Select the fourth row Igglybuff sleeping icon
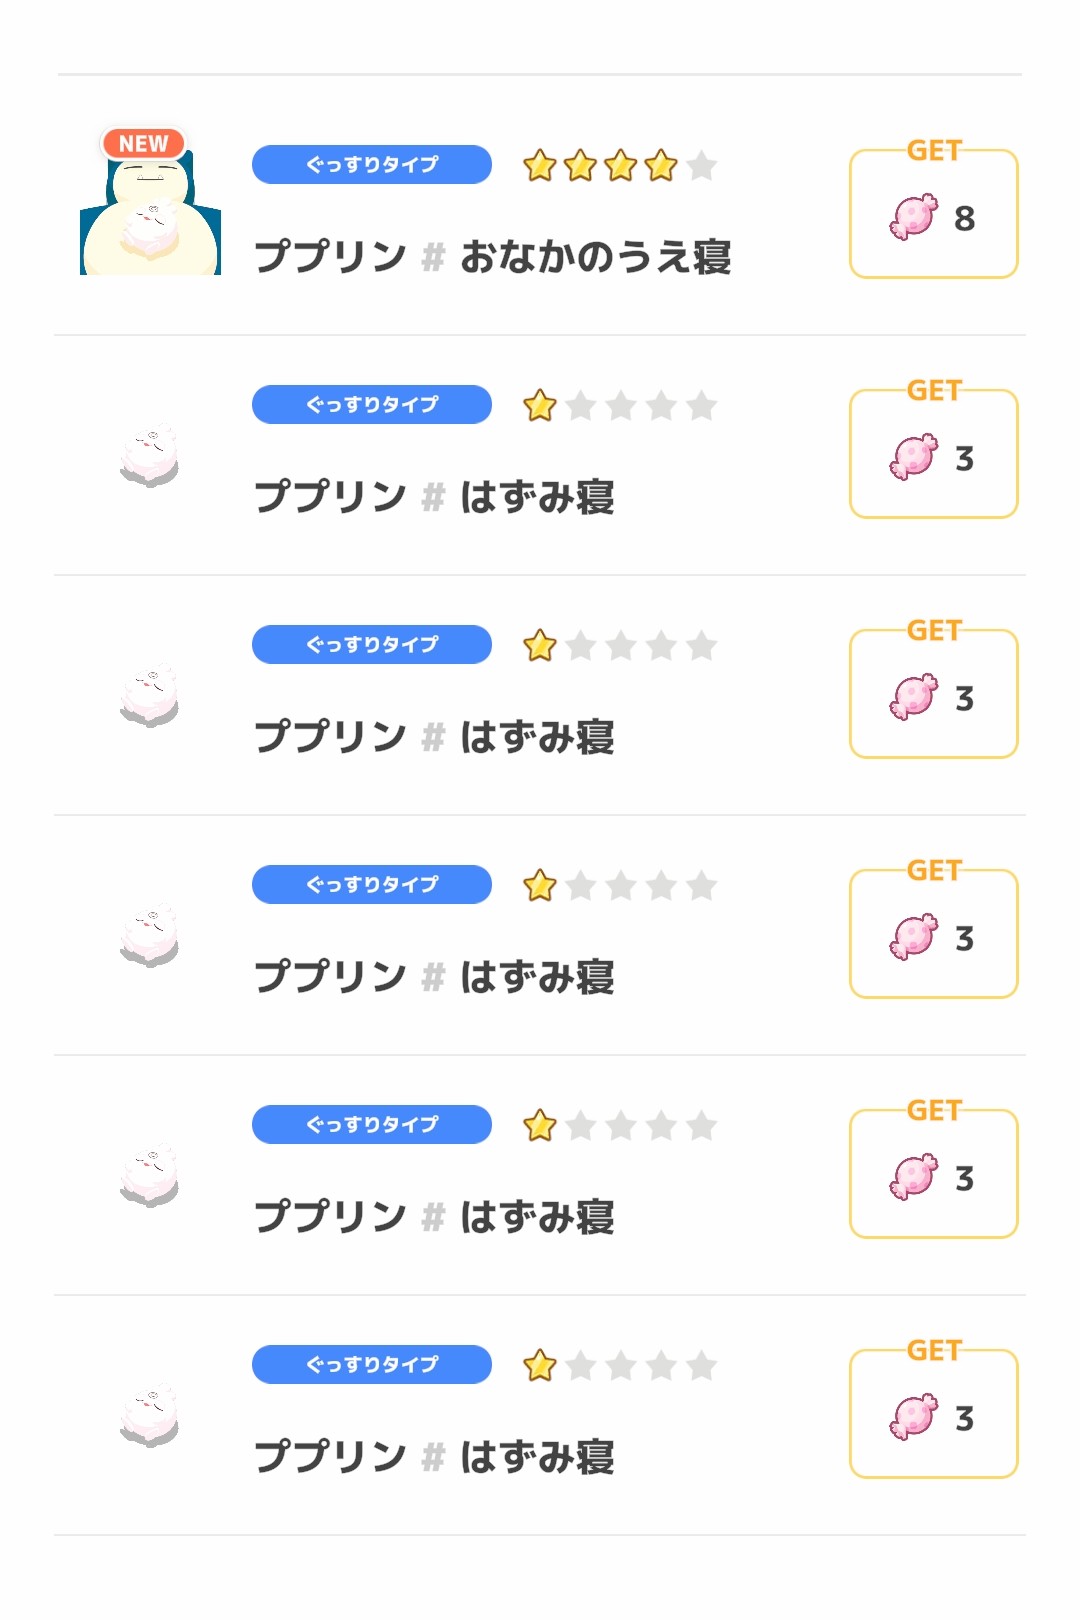This screenshot has height=1620, width=1080. 150,936
